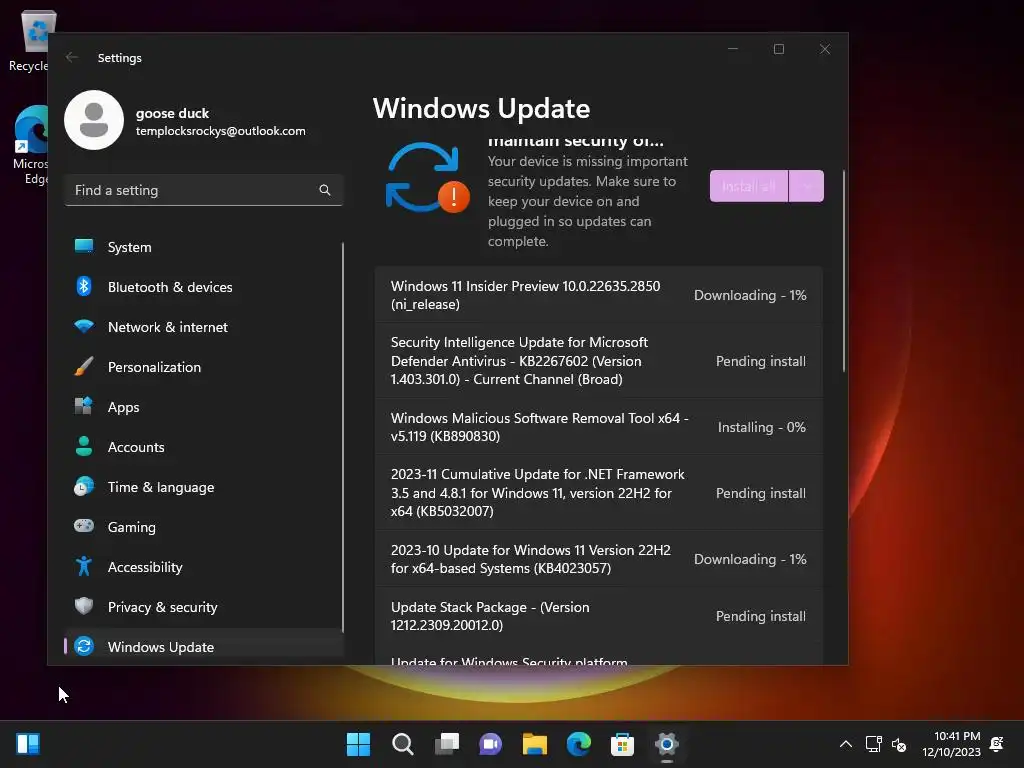
Task: Click the Bluetooth & devices icon
Action: coord(84,286)
